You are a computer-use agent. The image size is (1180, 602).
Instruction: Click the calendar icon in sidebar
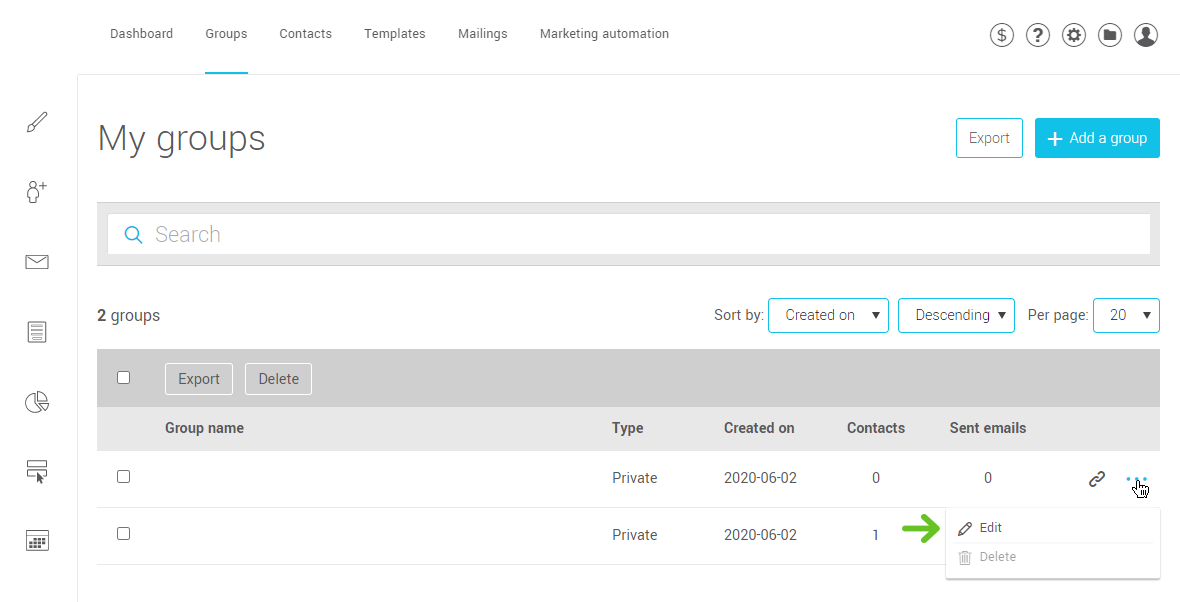point(37,541)
